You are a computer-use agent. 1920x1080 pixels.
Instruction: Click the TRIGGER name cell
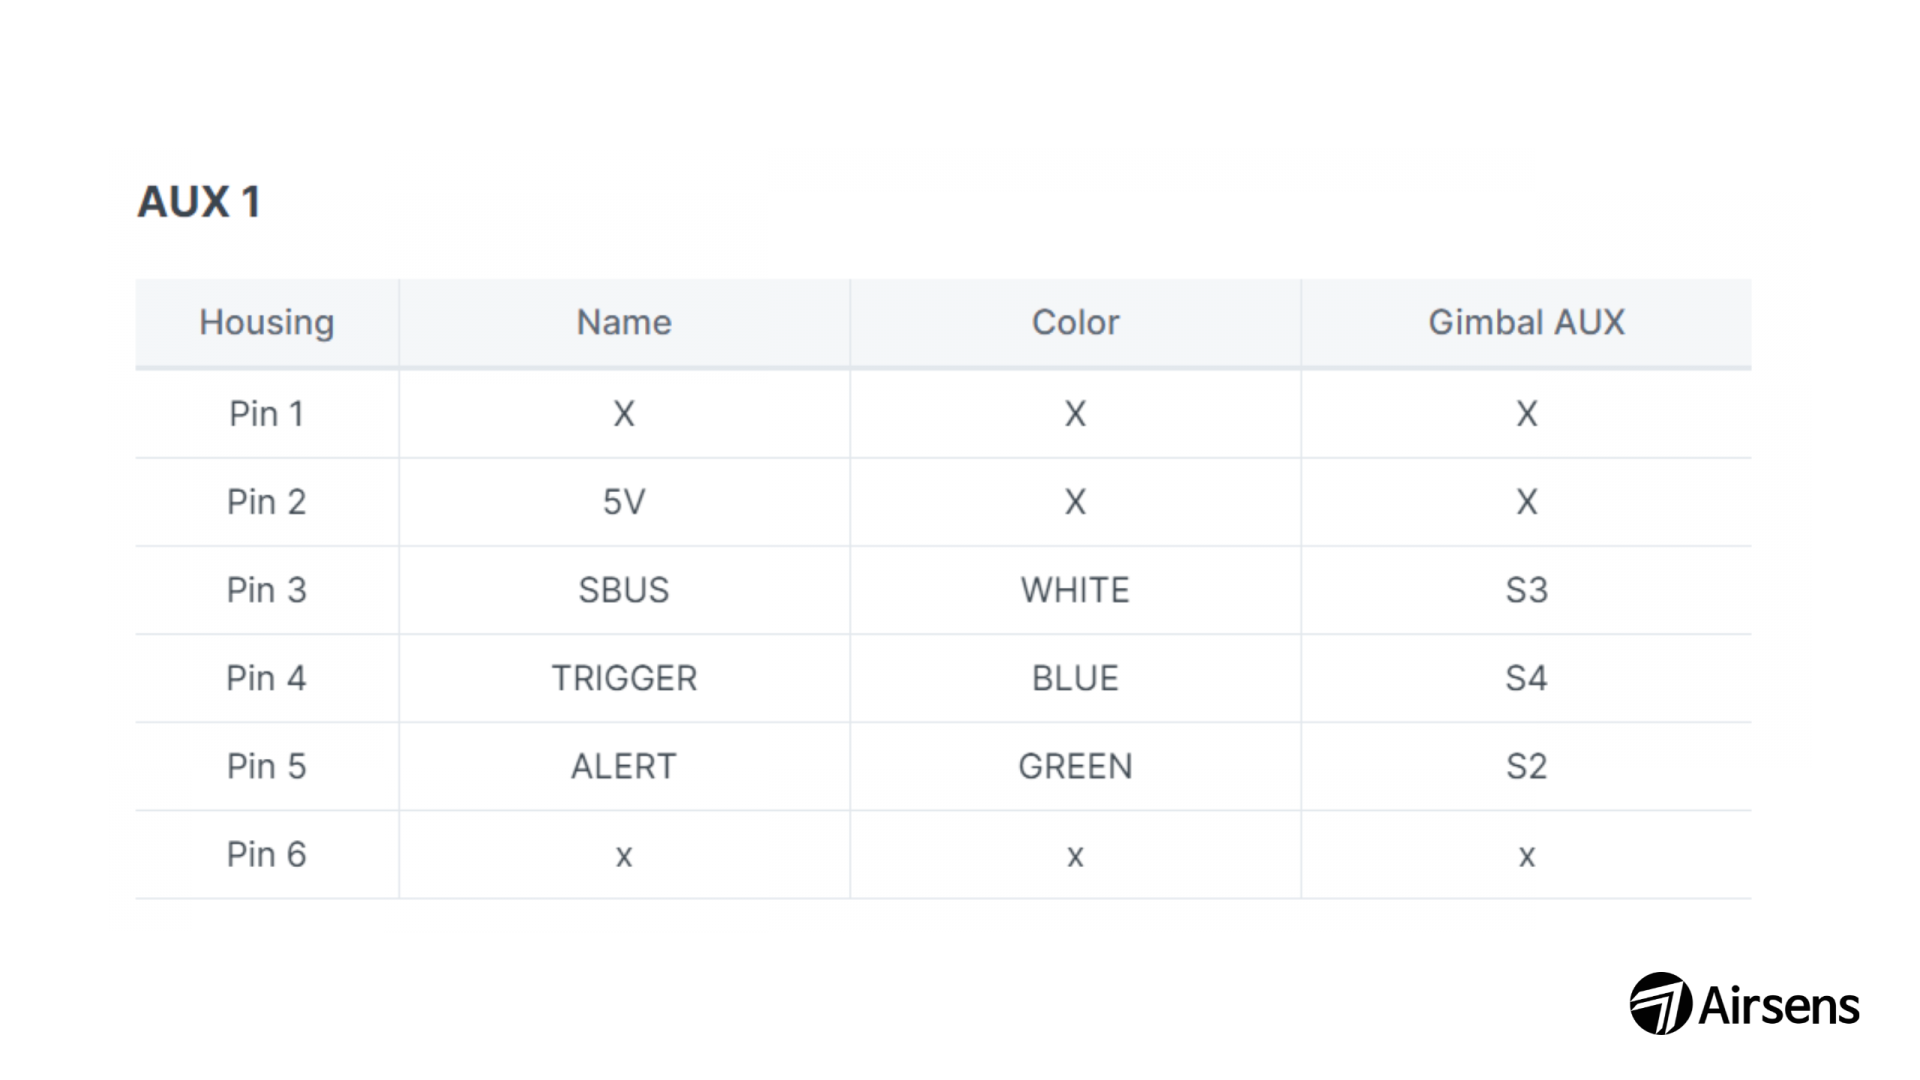(x=624, y=678)
